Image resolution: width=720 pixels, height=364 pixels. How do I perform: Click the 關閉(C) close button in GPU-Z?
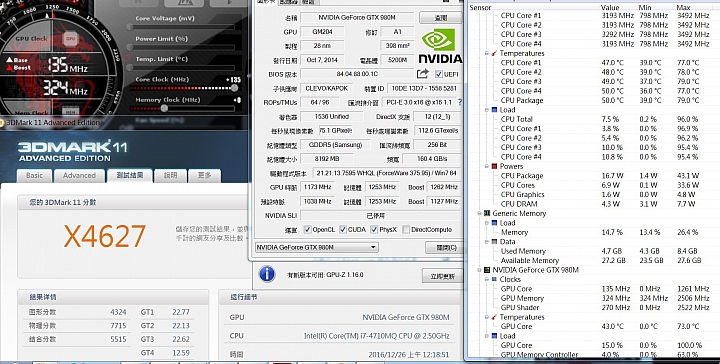444,248
